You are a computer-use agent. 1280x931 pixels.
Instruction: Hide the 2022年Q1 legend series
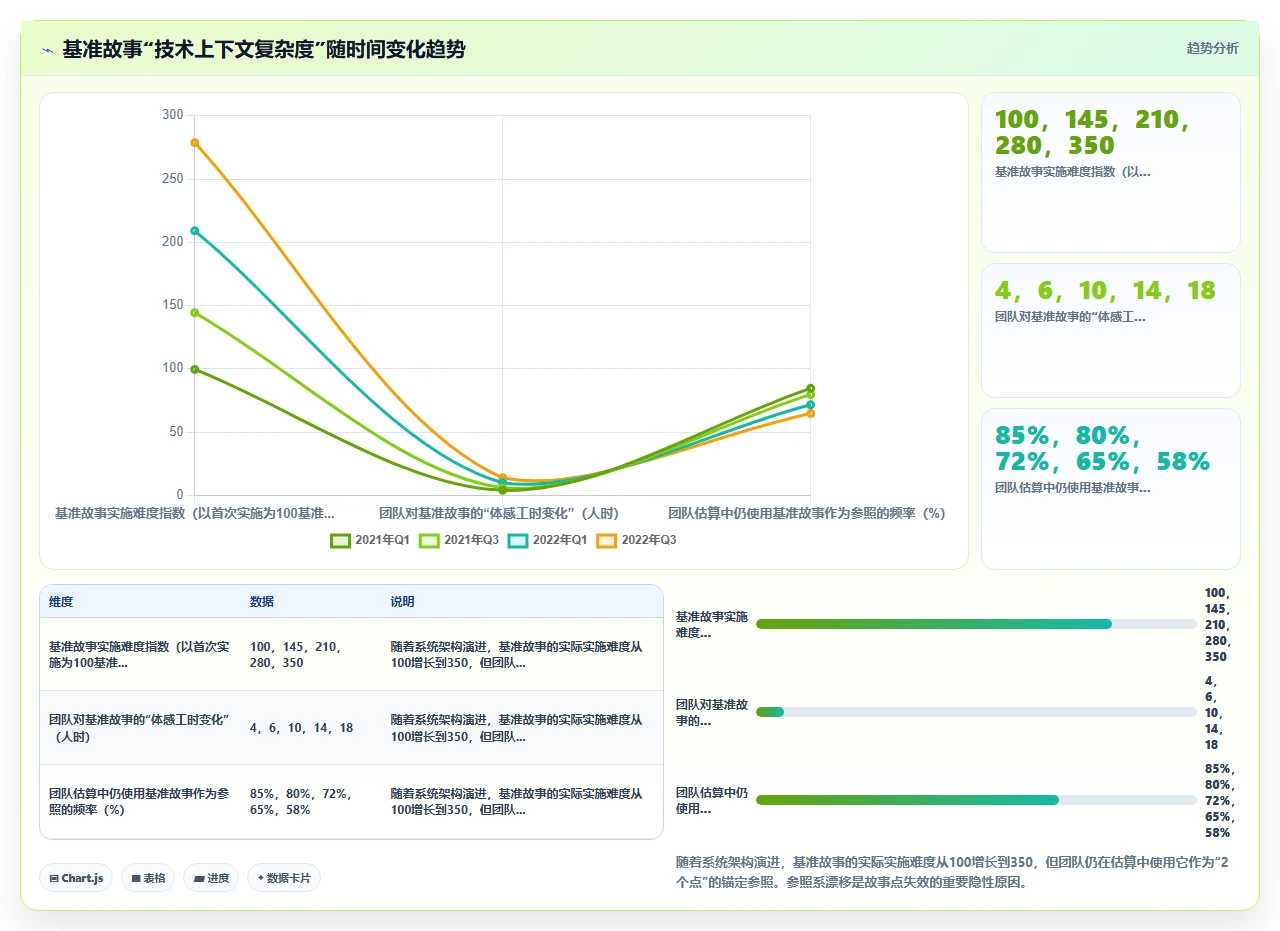pos(547,540)
